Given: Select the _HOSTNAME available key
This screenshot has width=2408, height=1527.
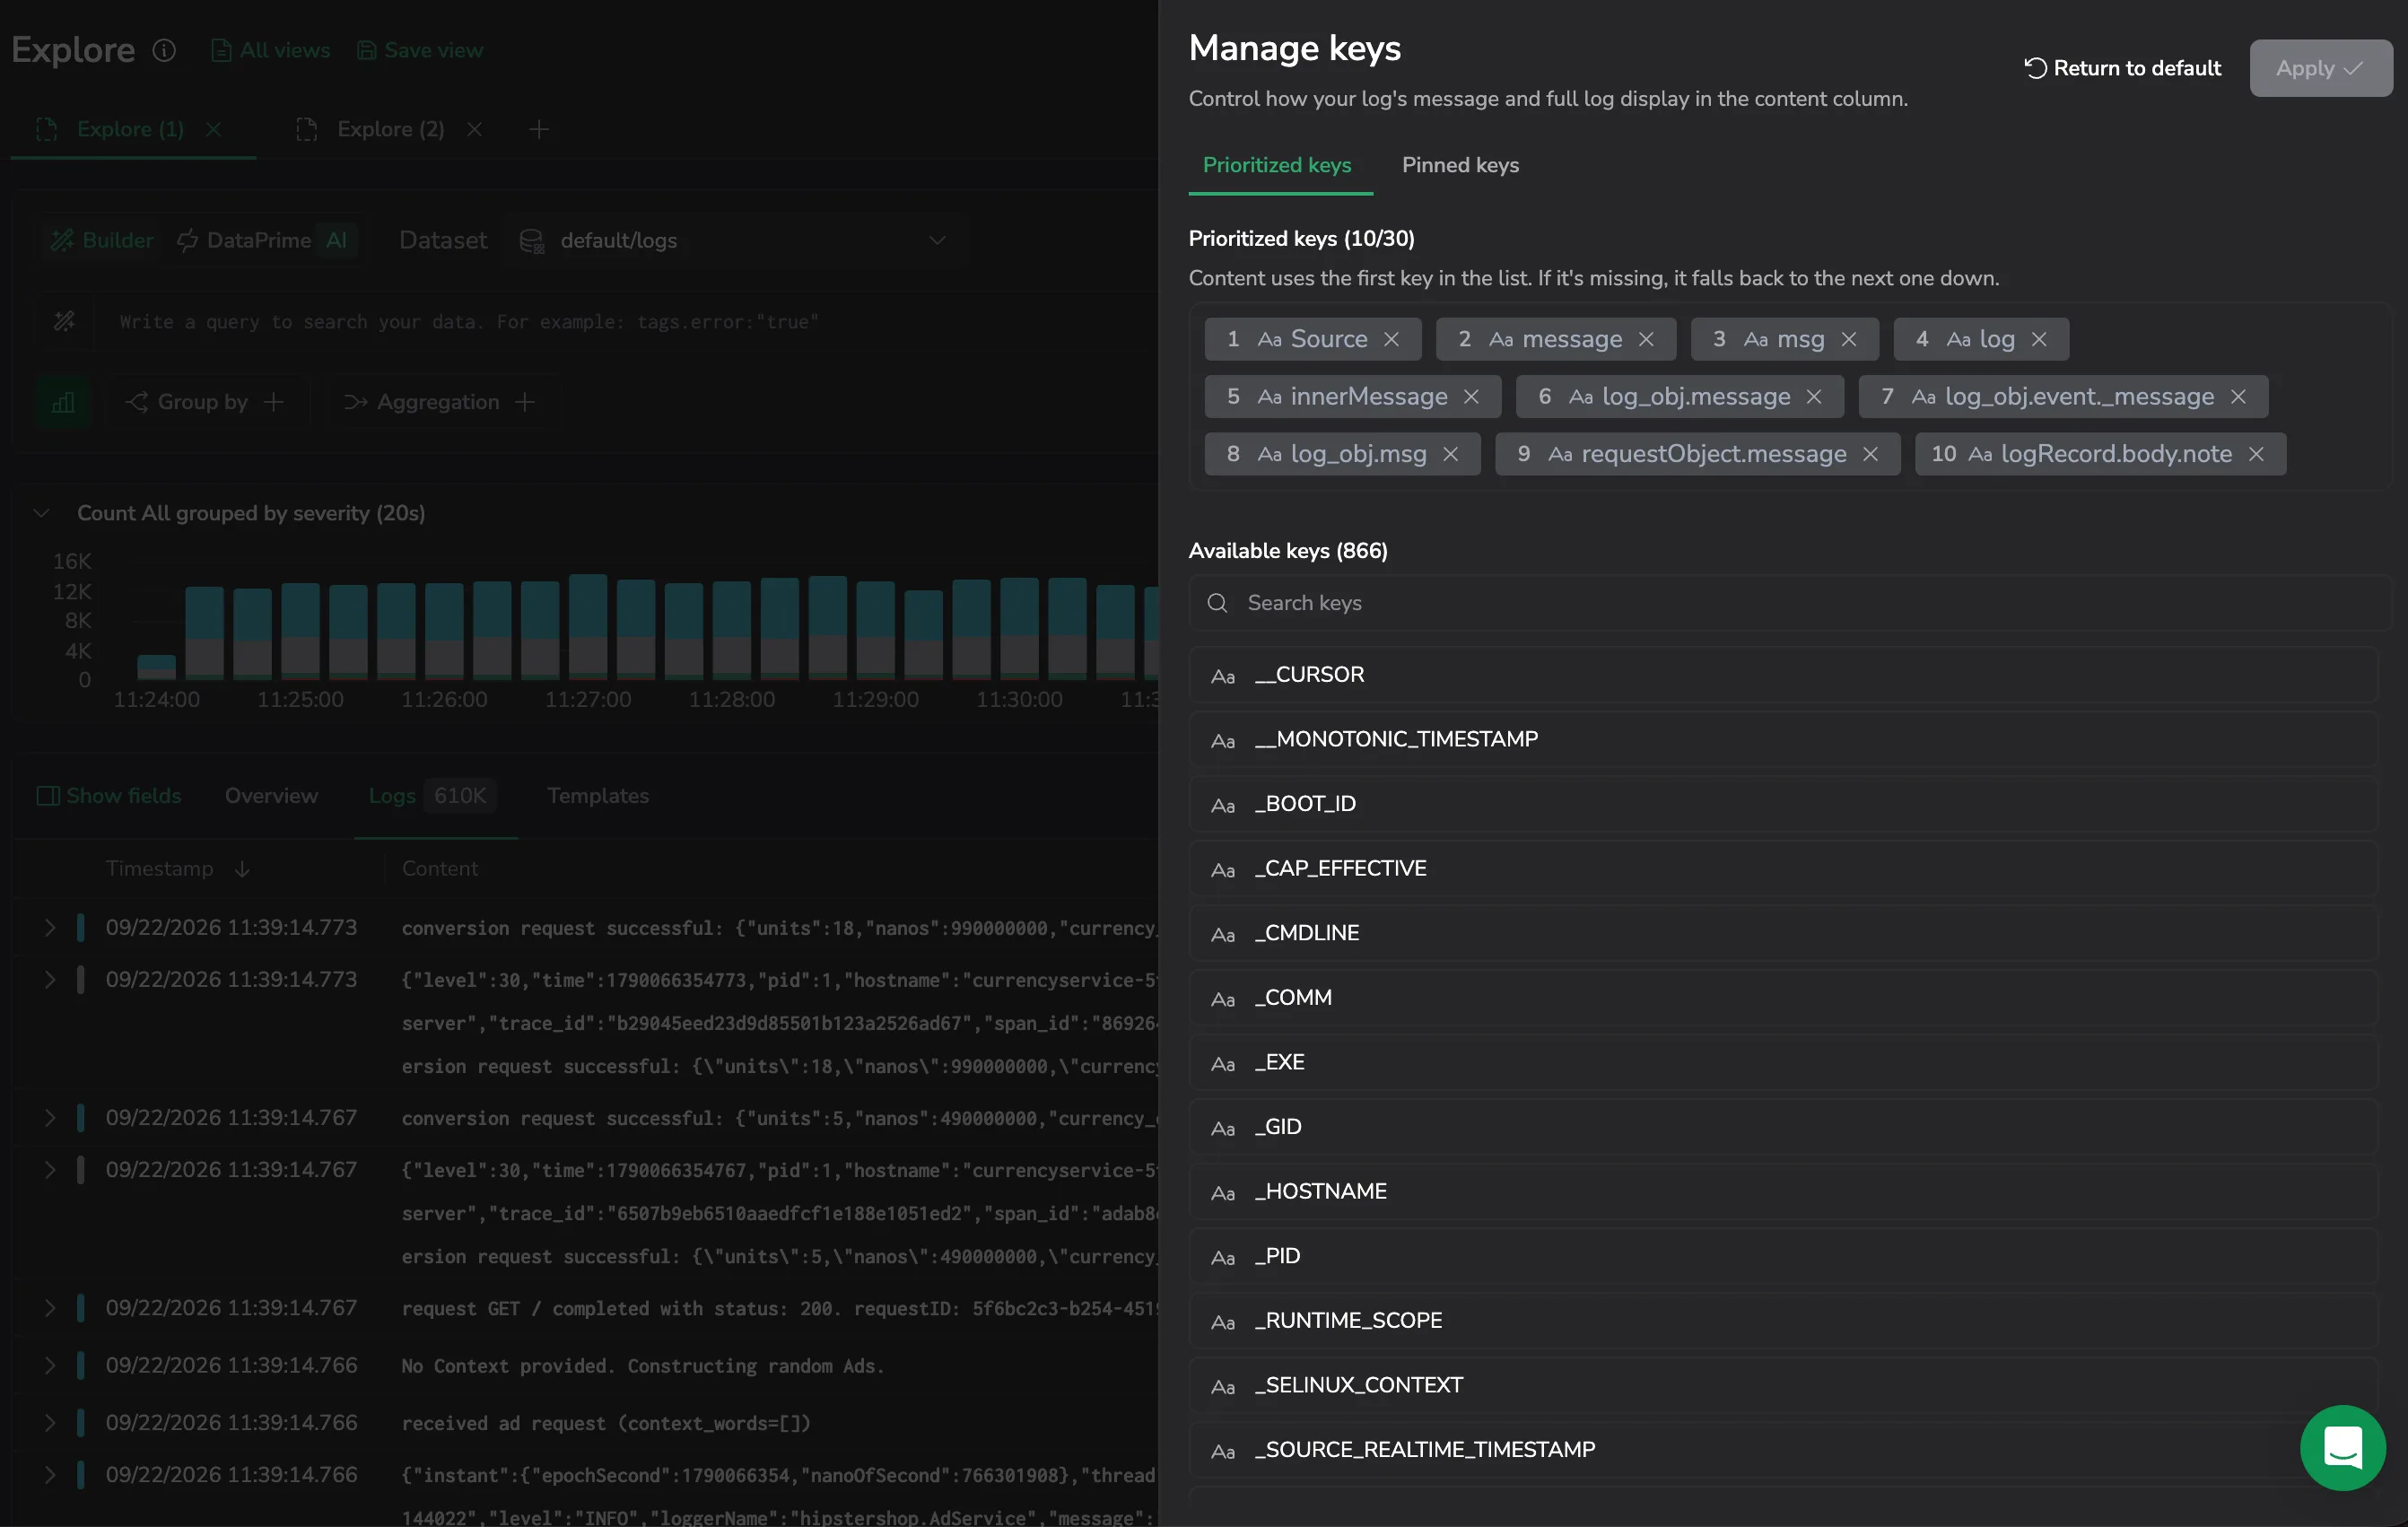Looking at the screenshot, I should (1783, 1192).
